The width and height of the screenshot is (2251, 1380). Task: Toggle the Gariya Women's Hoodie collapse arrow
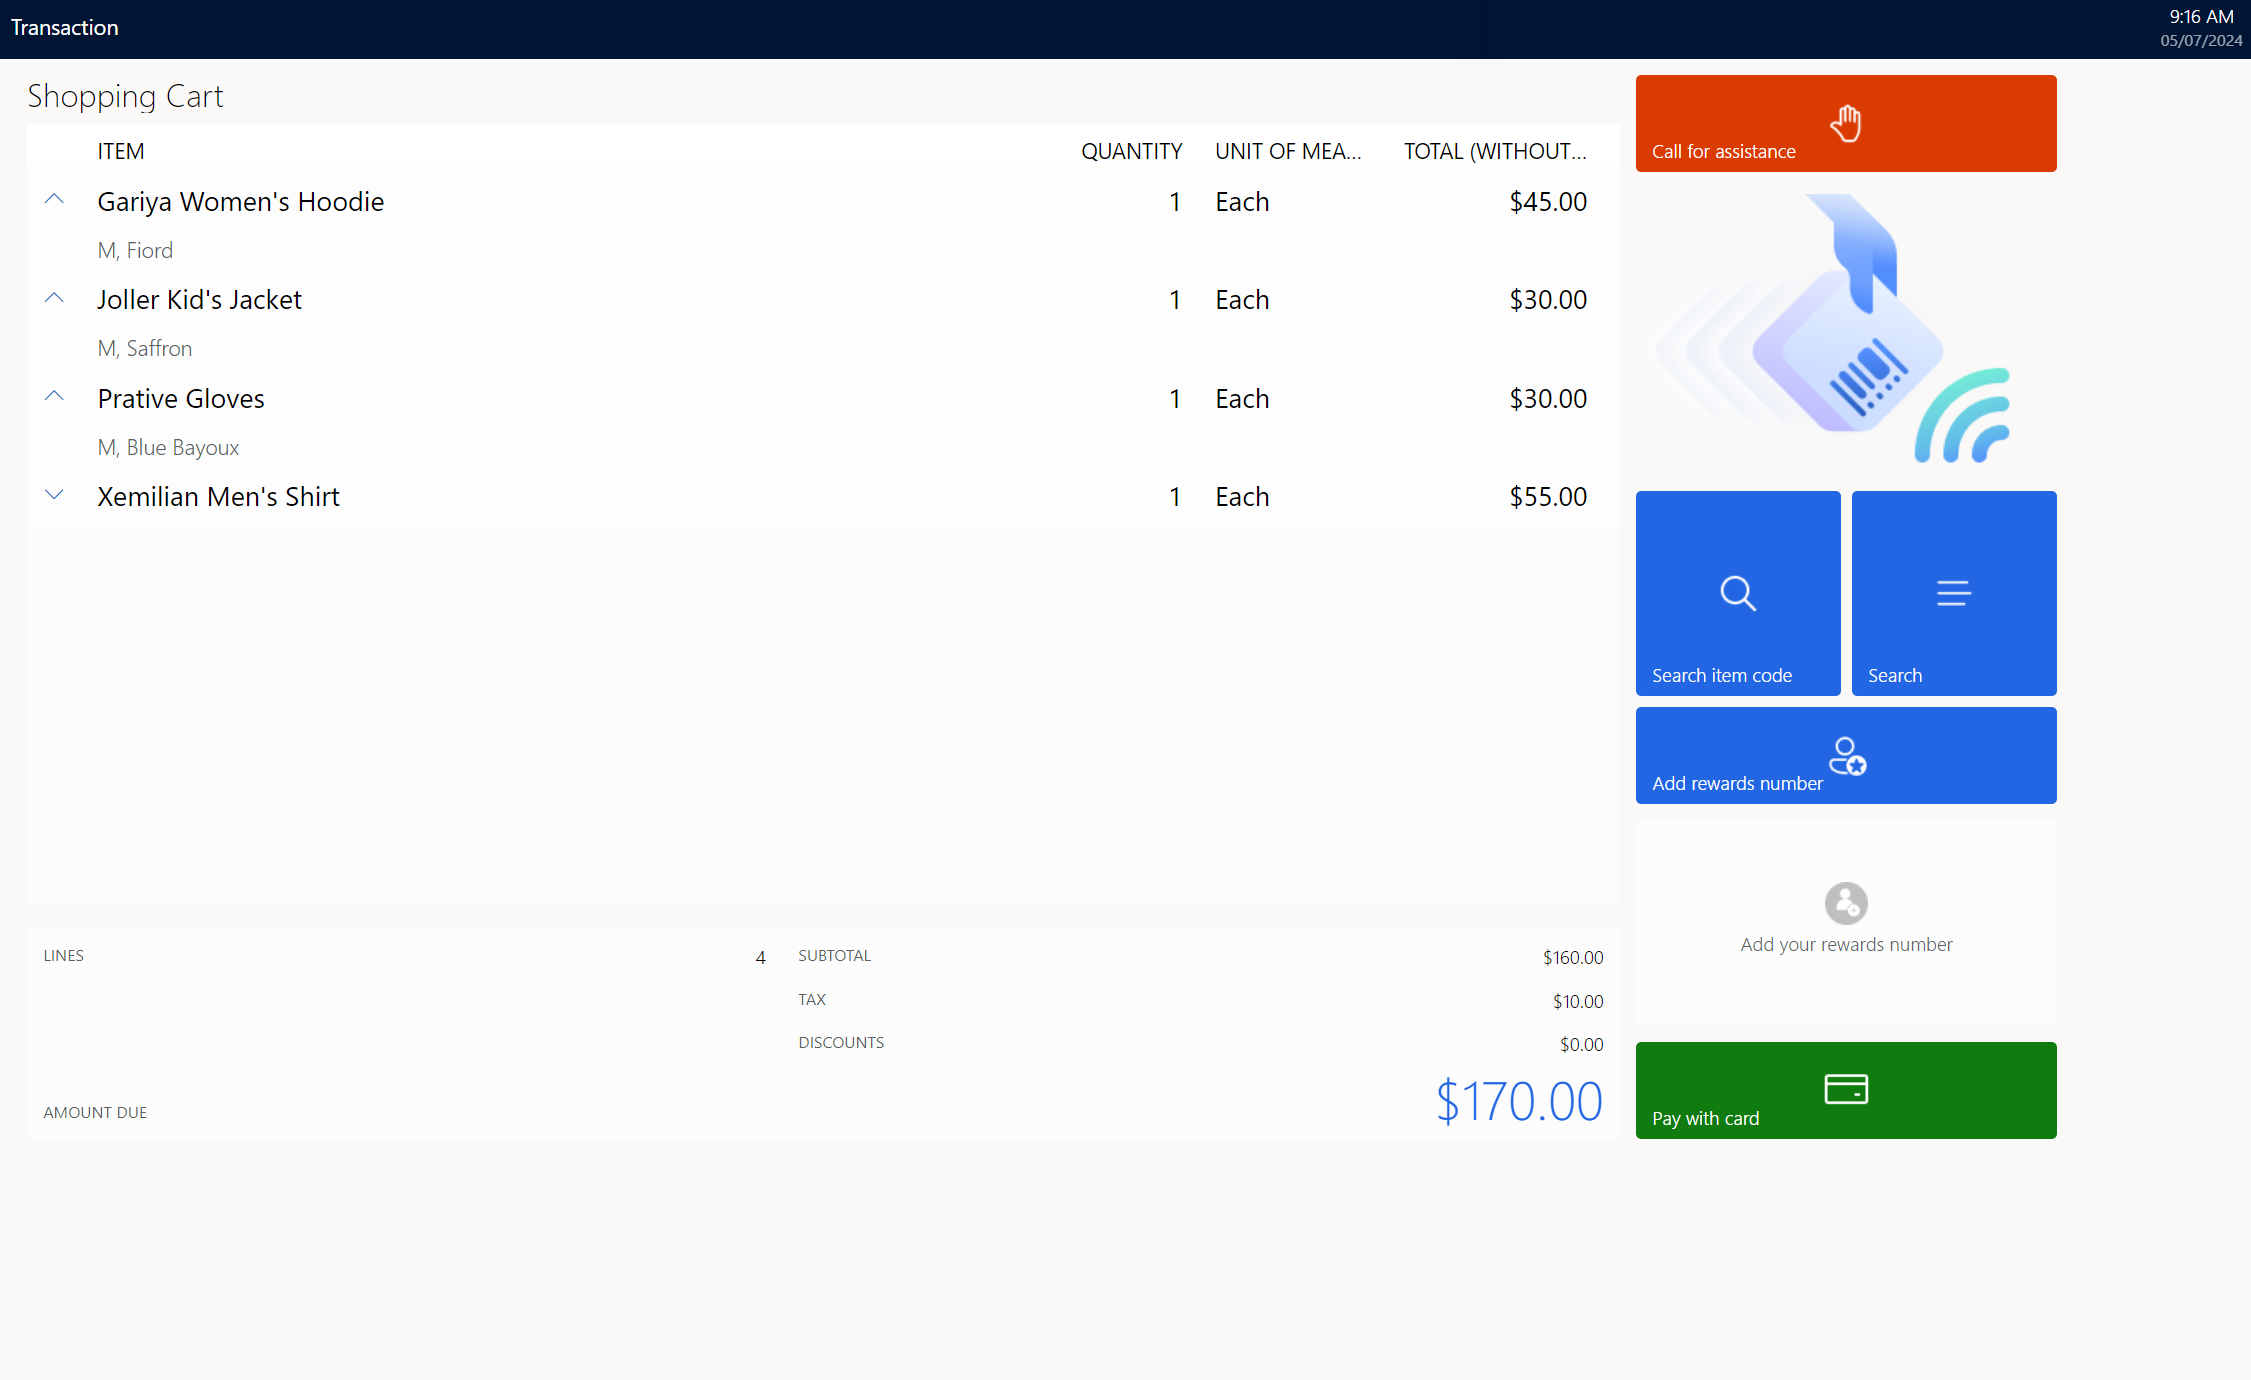pos(53,201)
